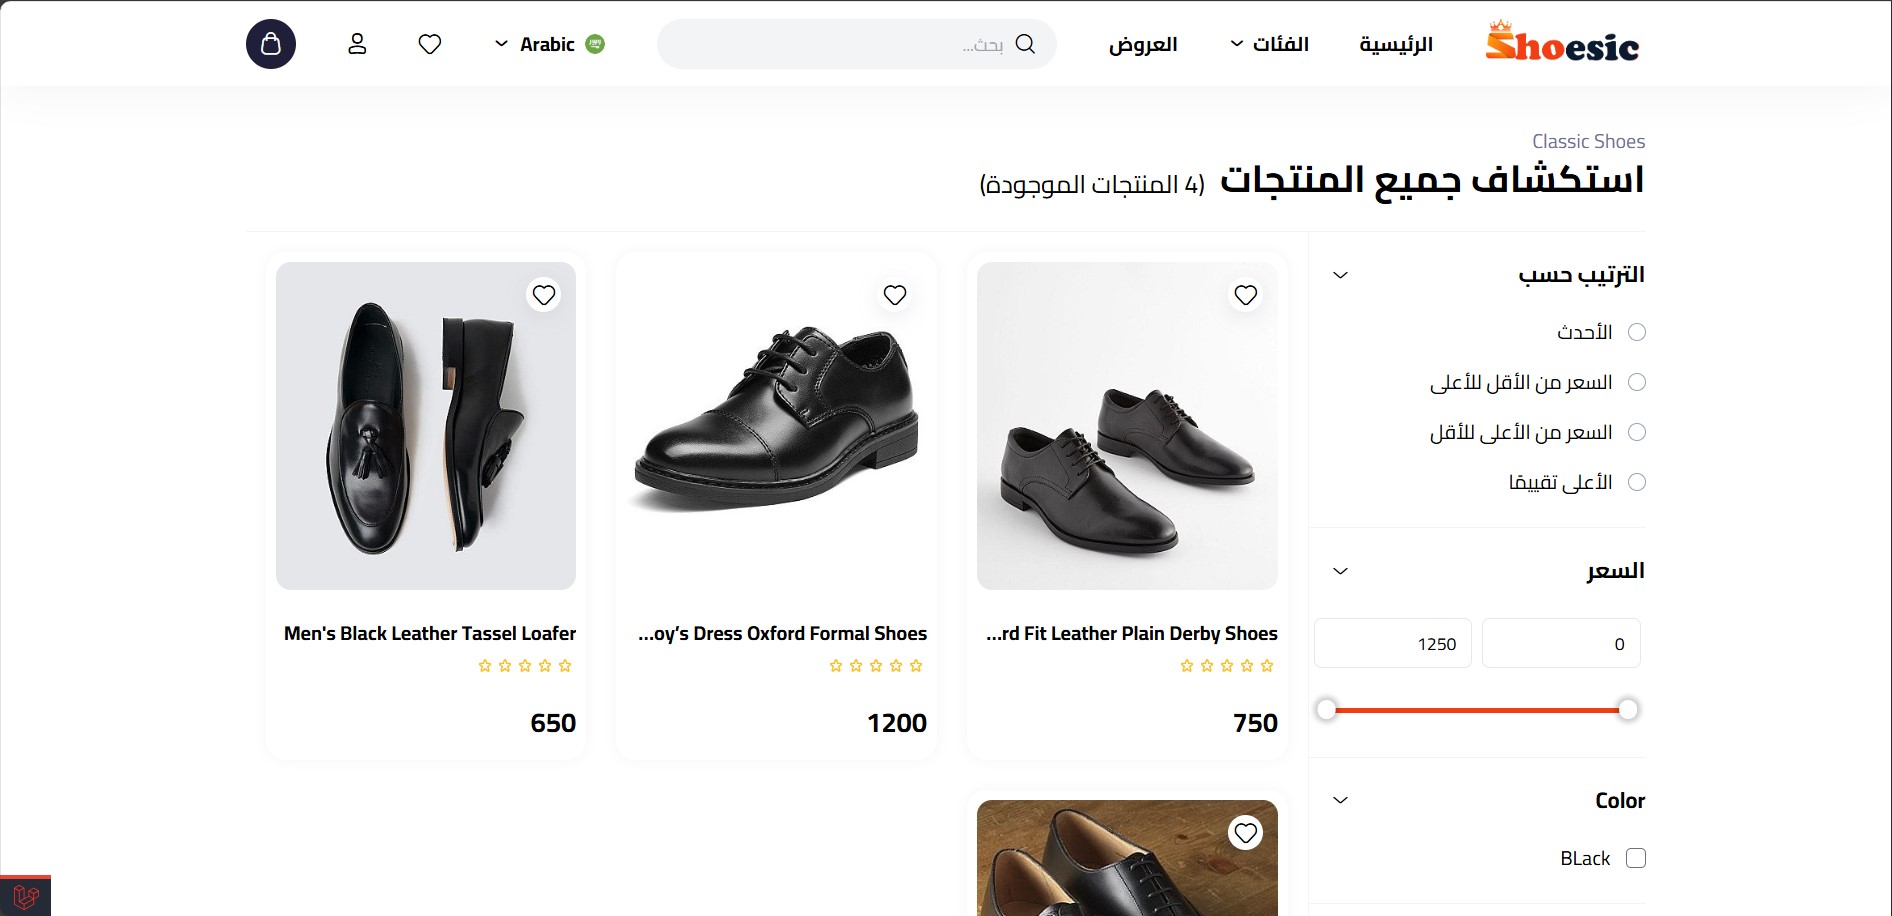Click the maximum price field showing 1250

1392,644
